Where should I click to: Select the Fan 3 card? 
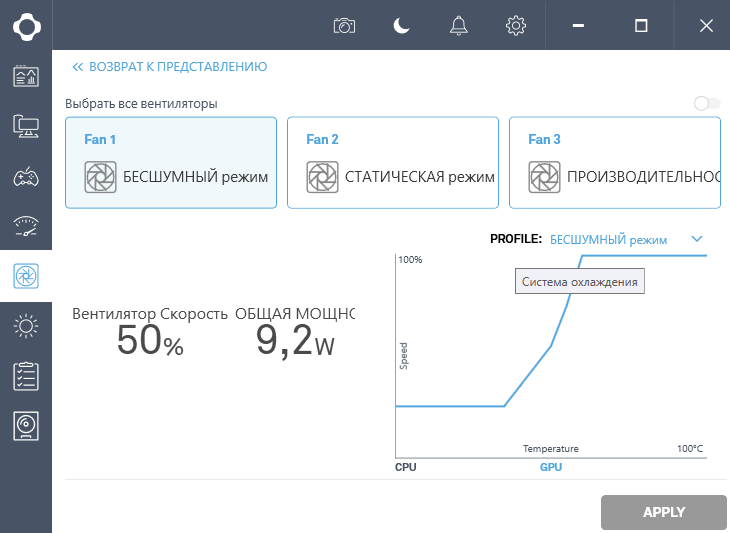(614, 162)
